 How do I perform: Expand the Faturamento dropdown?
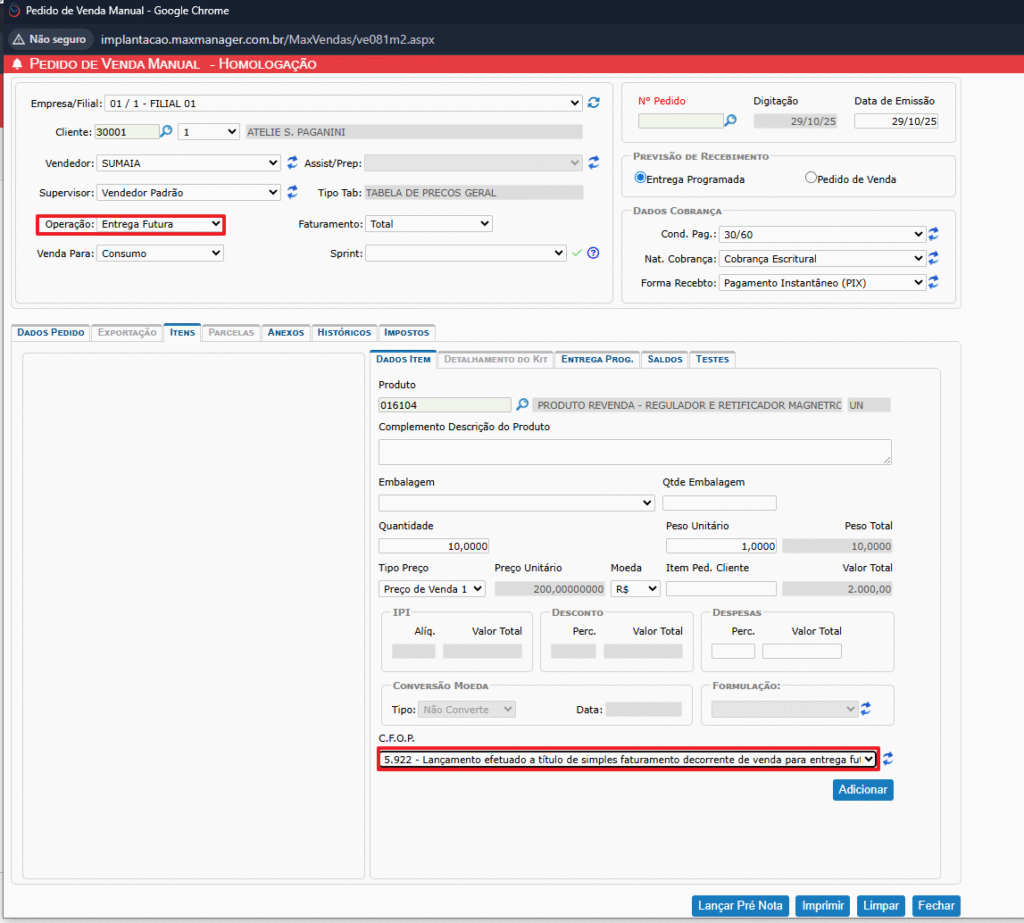[428, 225]
